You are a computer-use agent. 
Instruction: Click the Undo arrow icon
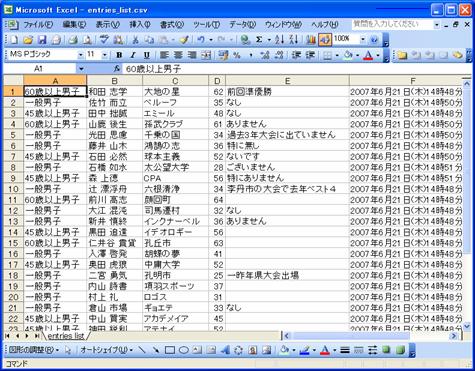201,40
